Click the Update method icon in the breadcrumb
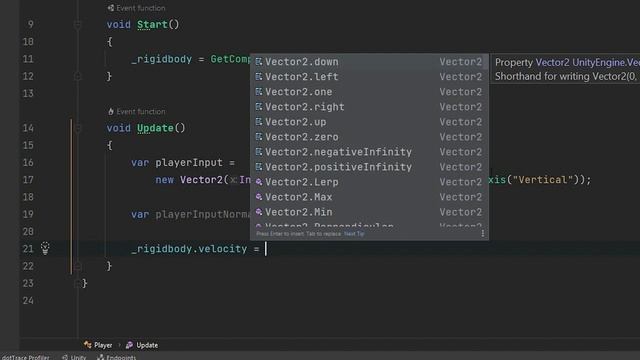Image resolution: width=640 pixels, height=360 pixels. (129, 345)
